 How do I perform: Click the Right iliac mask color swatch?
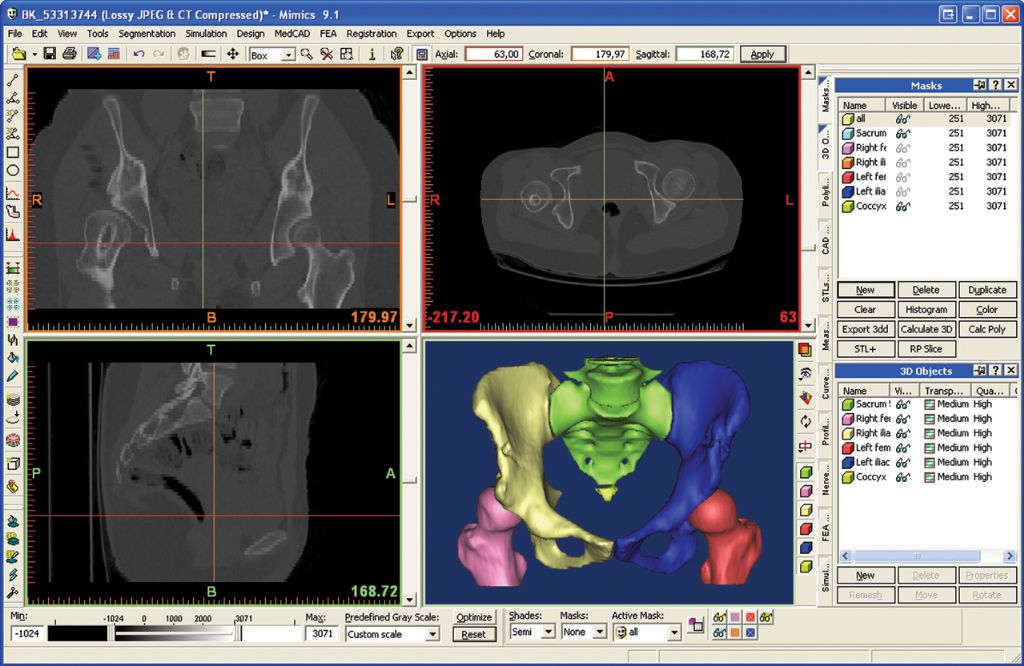pyautogui.click(x=847, y=162)
